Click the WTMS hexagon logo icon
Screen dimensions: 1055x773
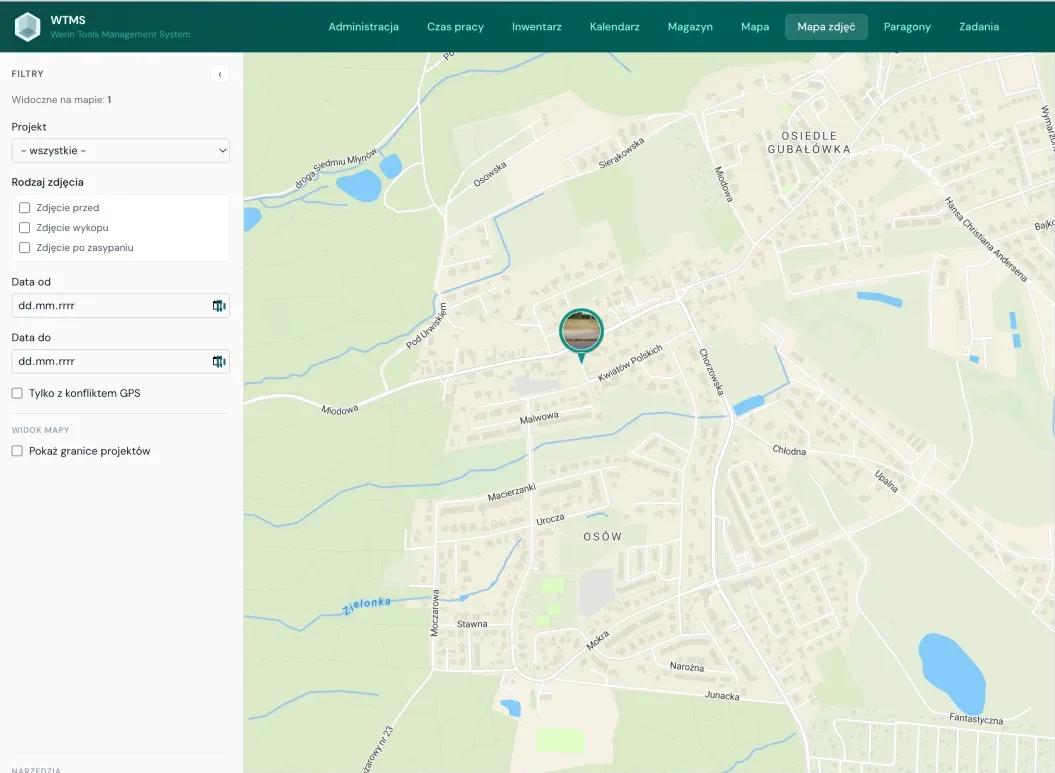(x=28, y=27)
